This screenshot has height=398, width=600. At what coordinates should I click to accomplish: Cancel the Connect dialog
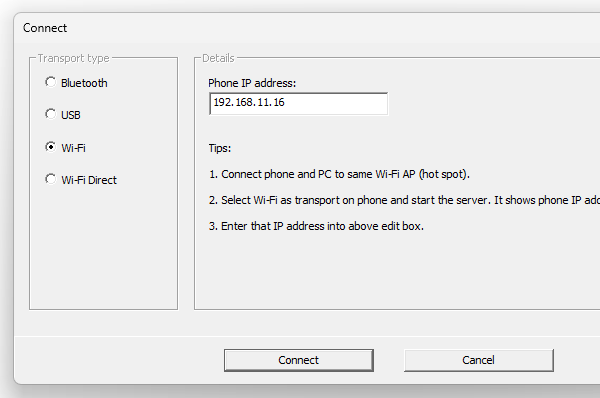[x=478, y=360]
